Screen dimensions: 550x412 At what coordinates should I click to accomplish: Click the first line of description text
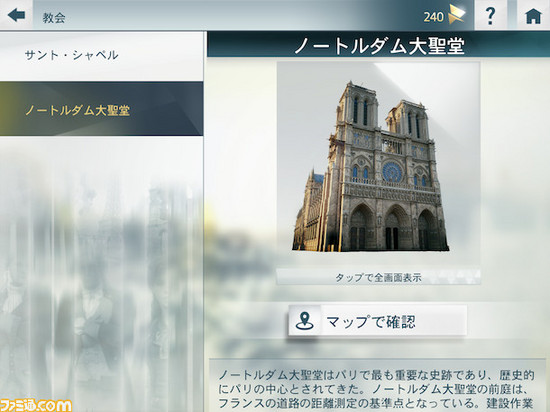[376, 375]
